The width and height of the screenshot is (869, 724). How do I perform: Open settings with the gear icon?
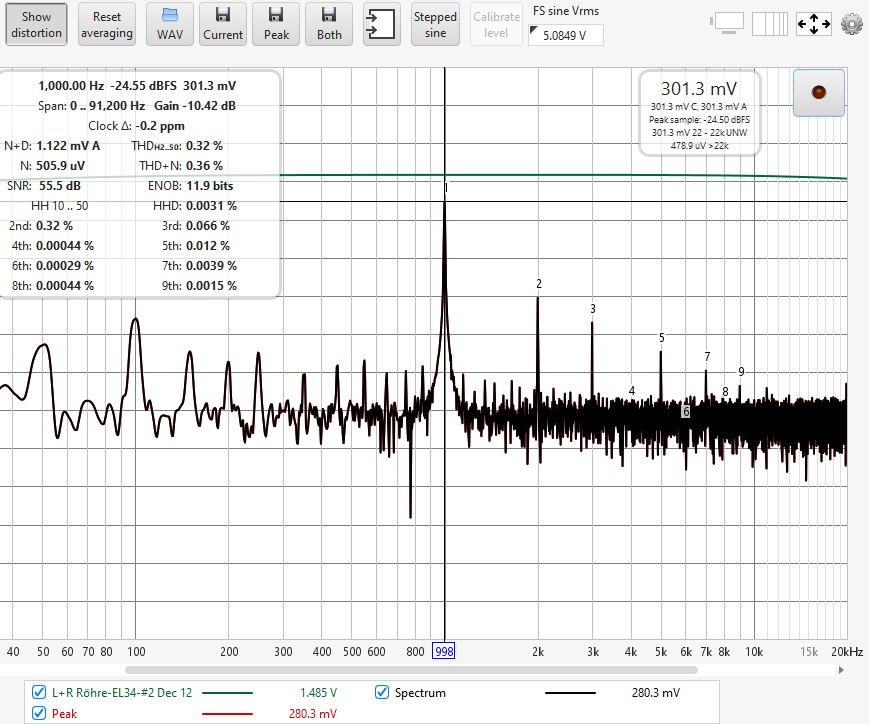tap(852, 24)
